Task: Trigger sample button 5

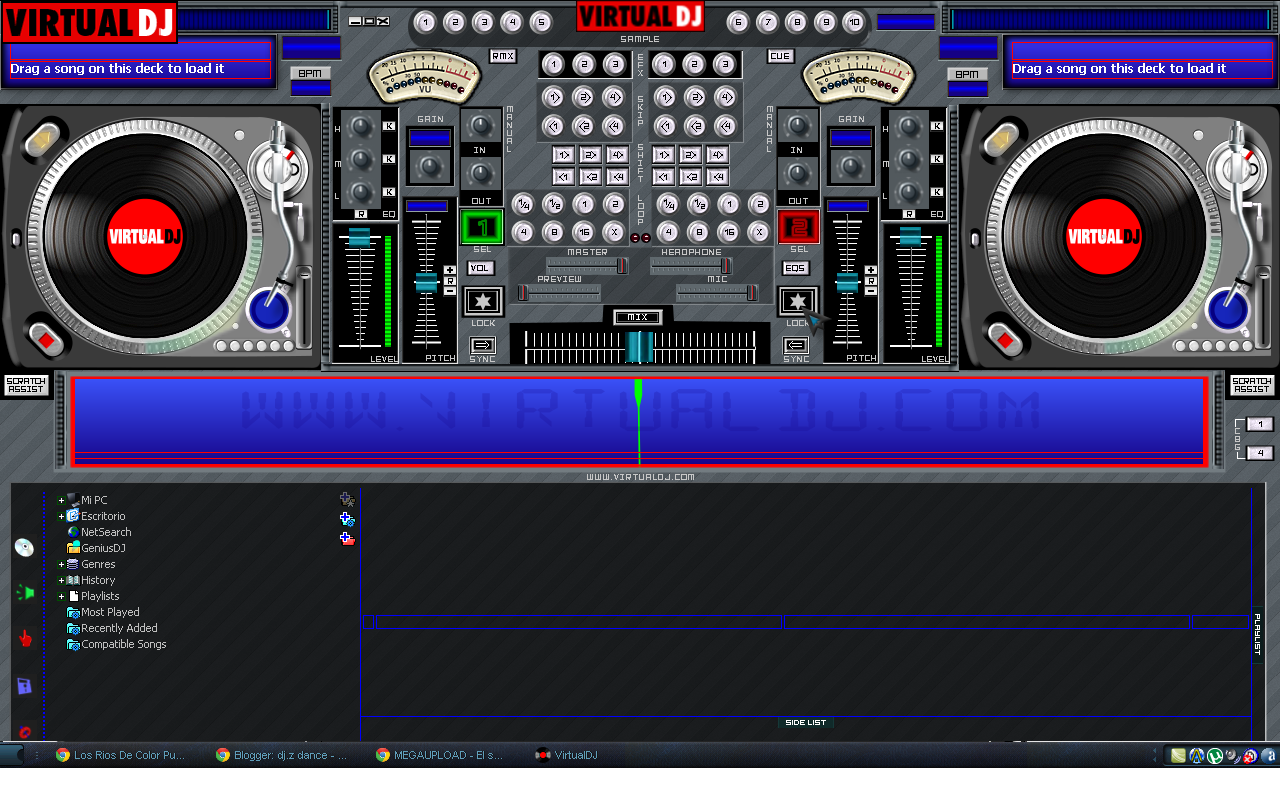Action: click(541, 22)
